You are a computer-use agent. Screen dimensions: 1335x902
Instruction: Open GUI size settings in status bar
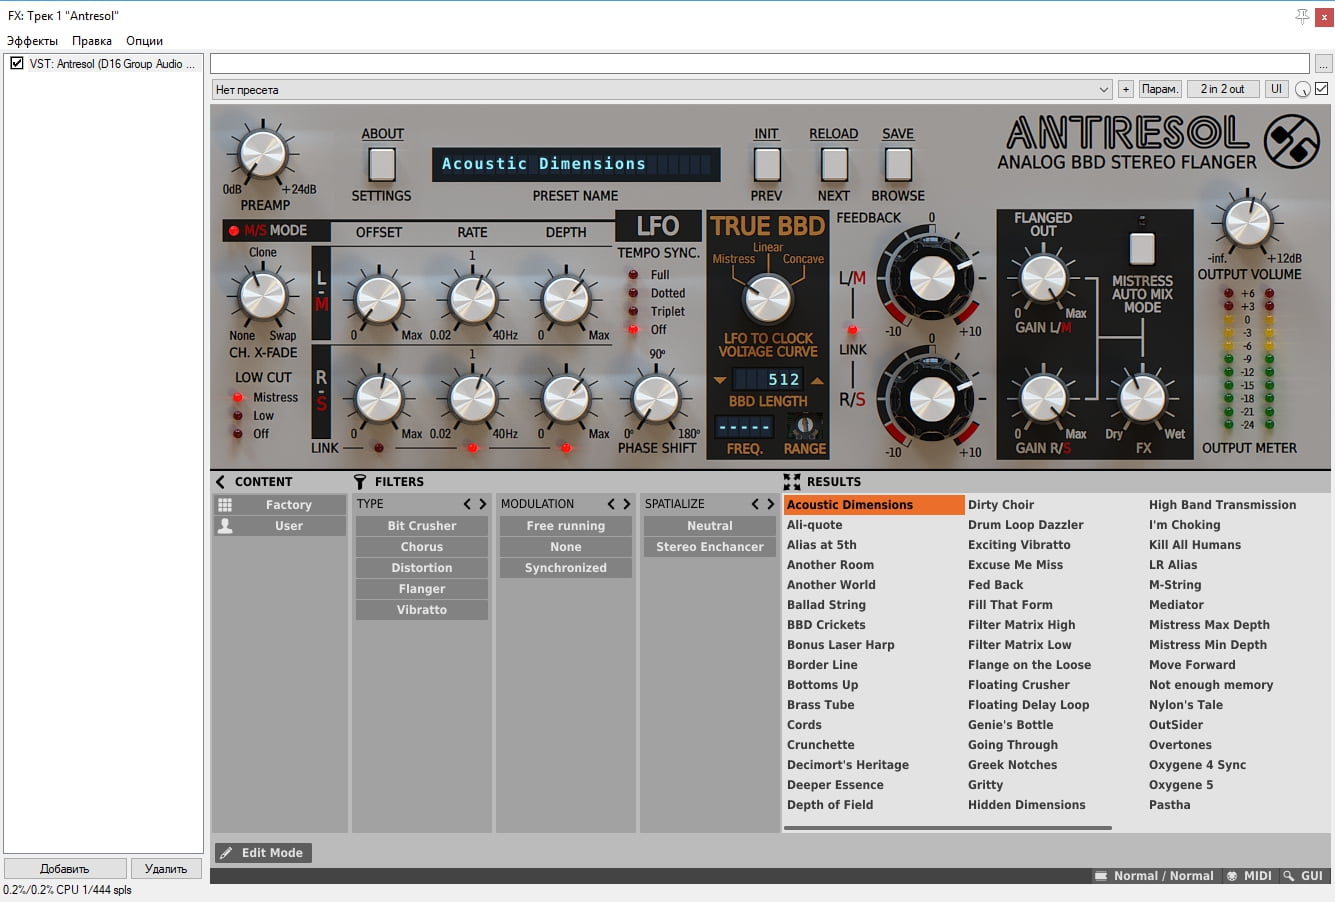(x=1304, y=876)
